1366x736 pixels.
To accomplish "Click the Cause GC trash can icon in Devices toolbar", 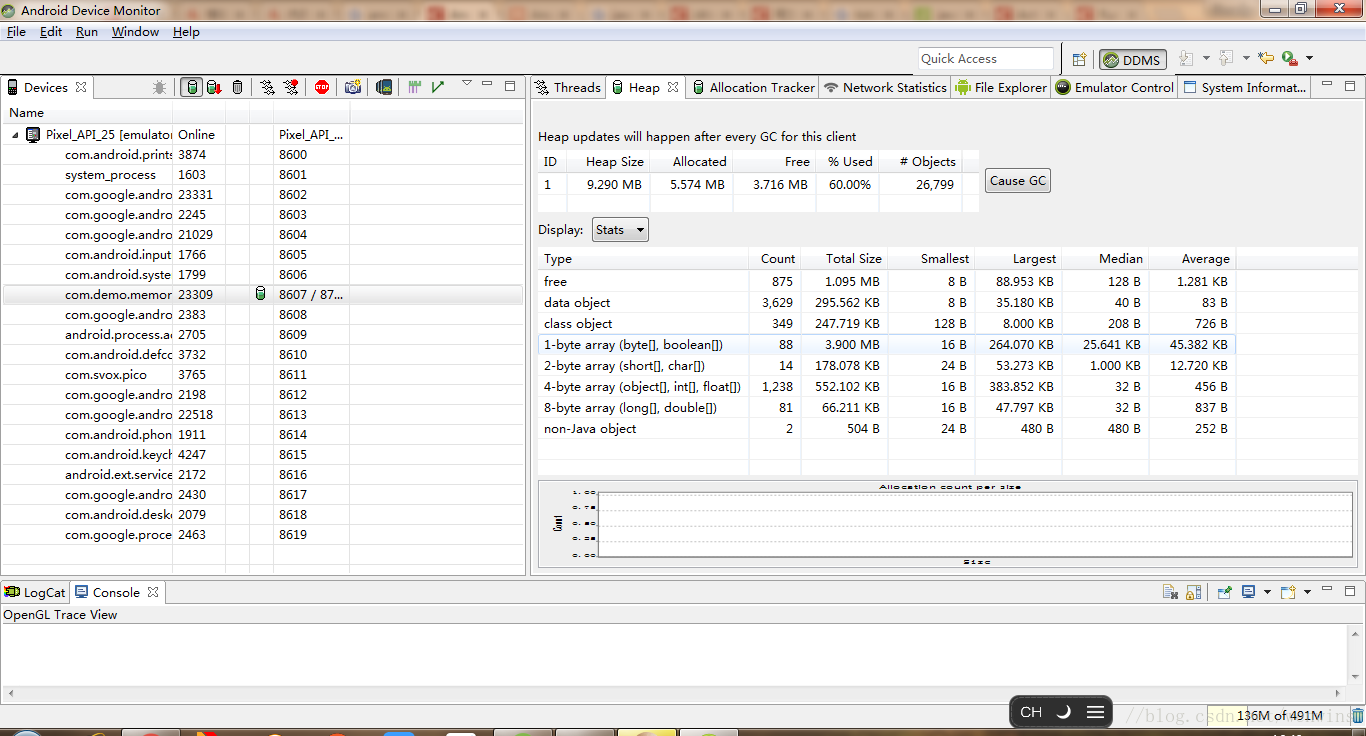I will (x=237, y=87).
